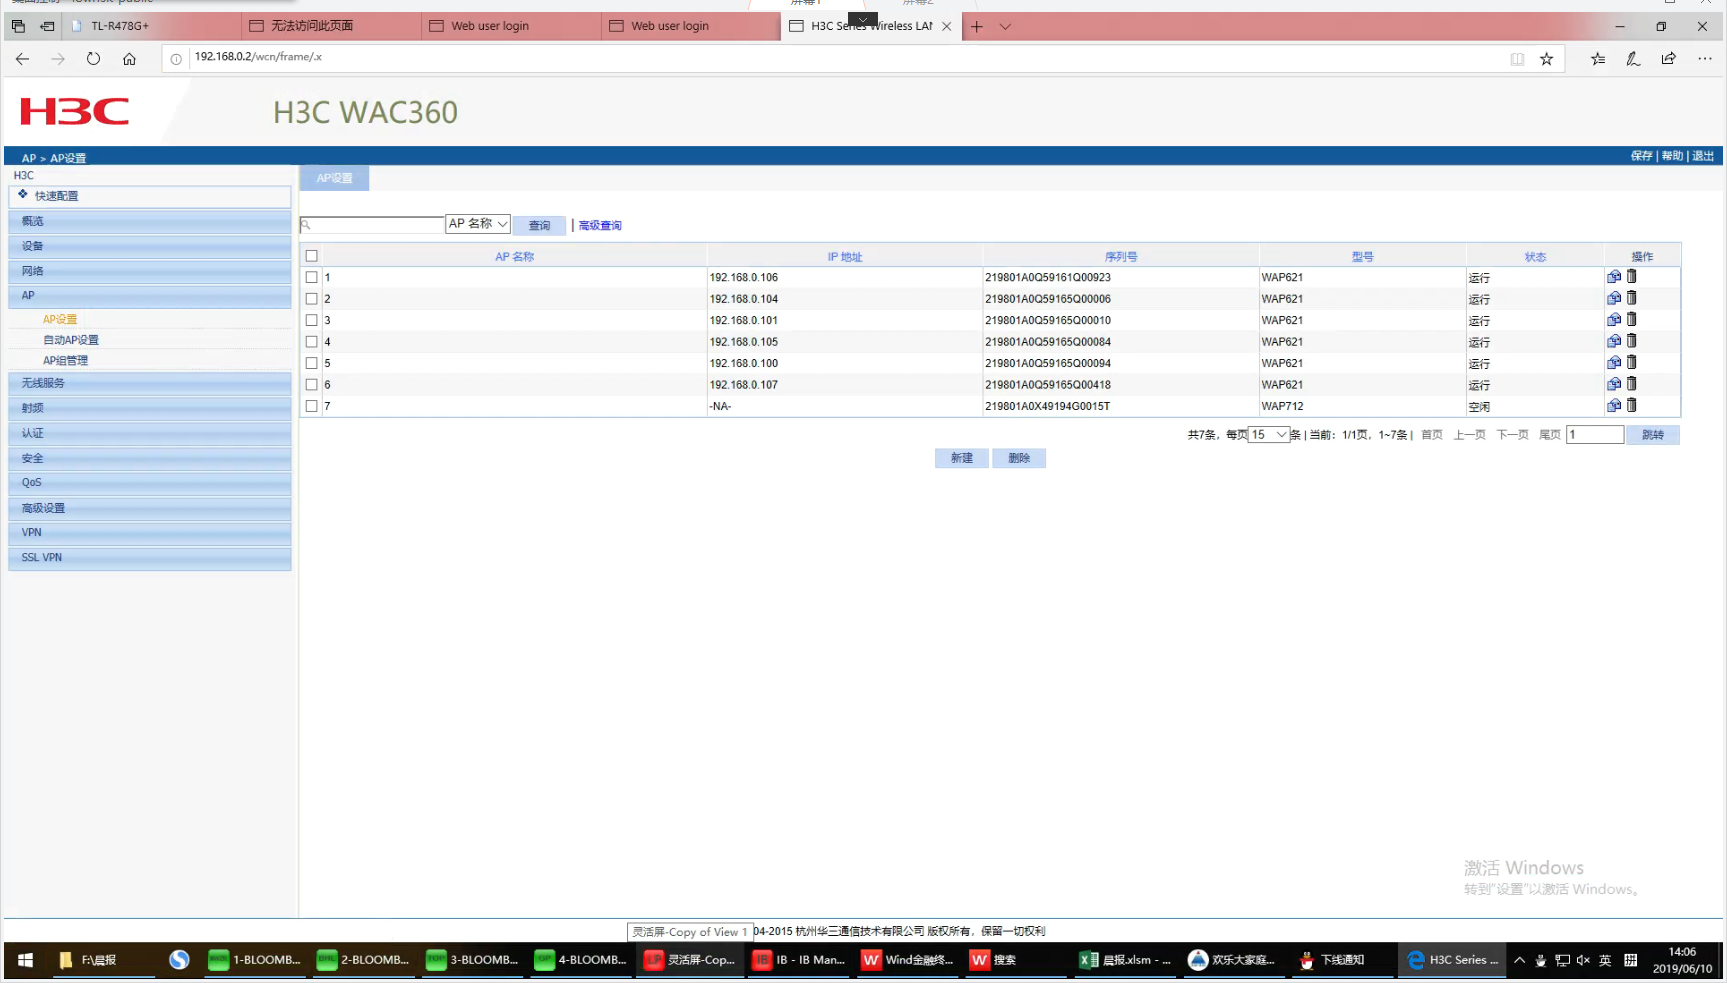The image size is (1727, 983).
Task: Open 自动AP设置 in the sidebar
Action: [71, 340]
